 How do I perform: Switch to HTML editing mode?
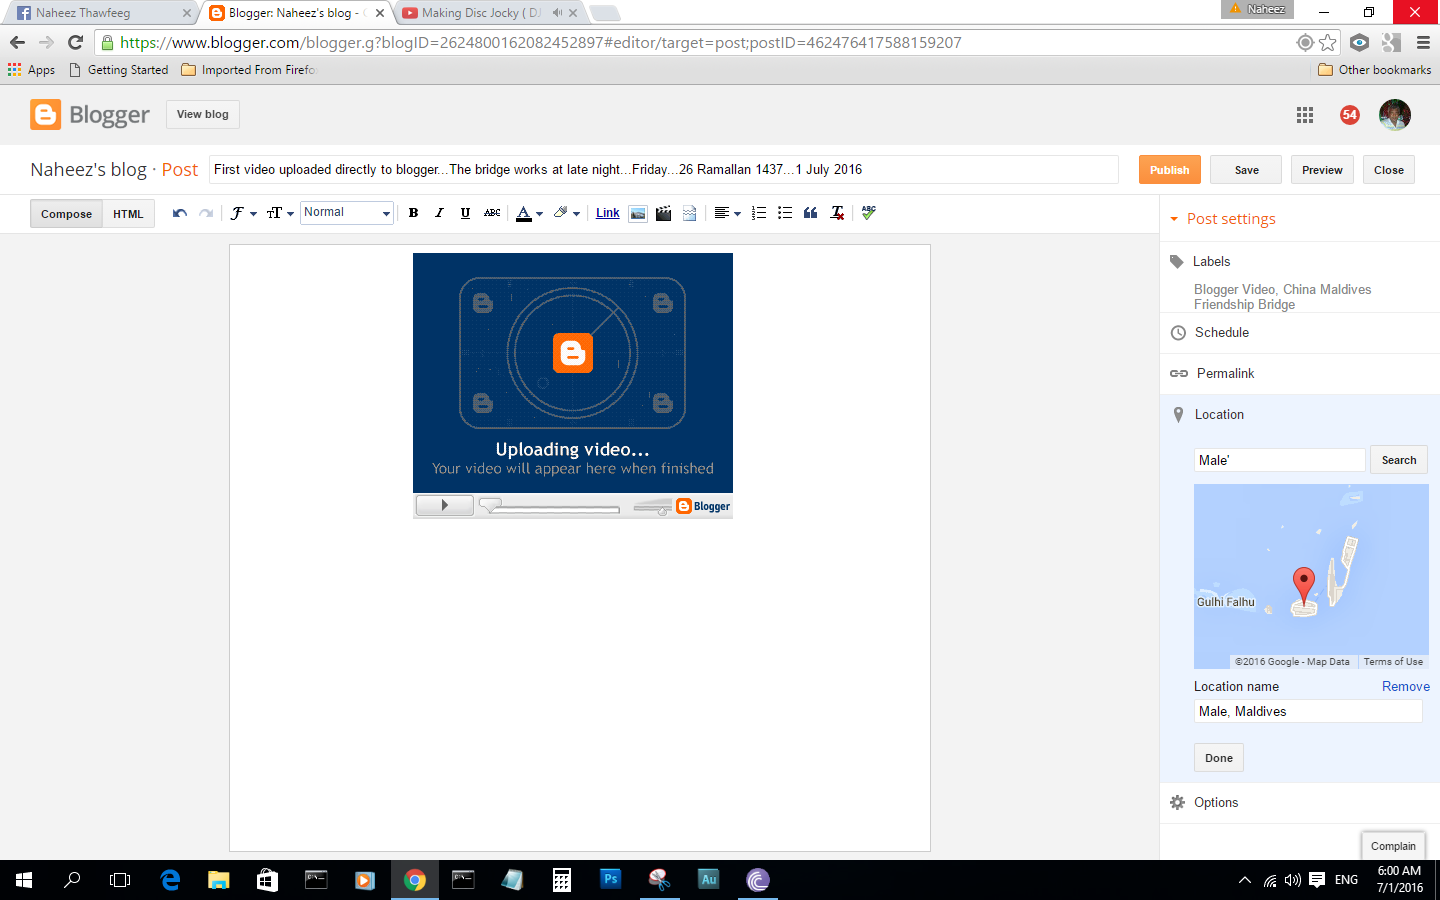(128, 214)
